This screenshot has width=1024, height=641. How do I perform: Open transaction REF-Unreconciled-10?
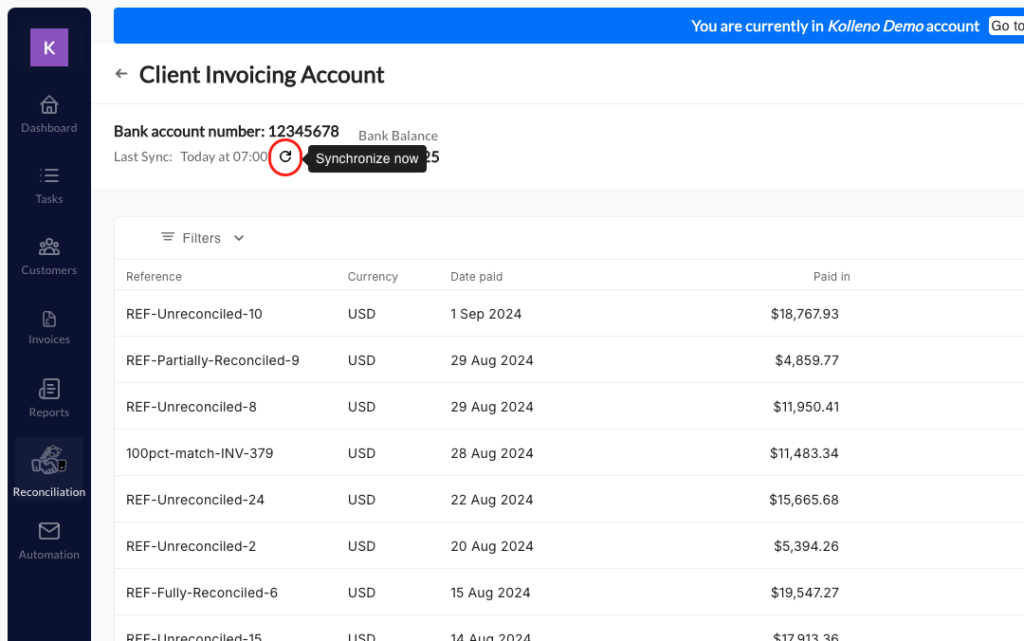(194, 314)
